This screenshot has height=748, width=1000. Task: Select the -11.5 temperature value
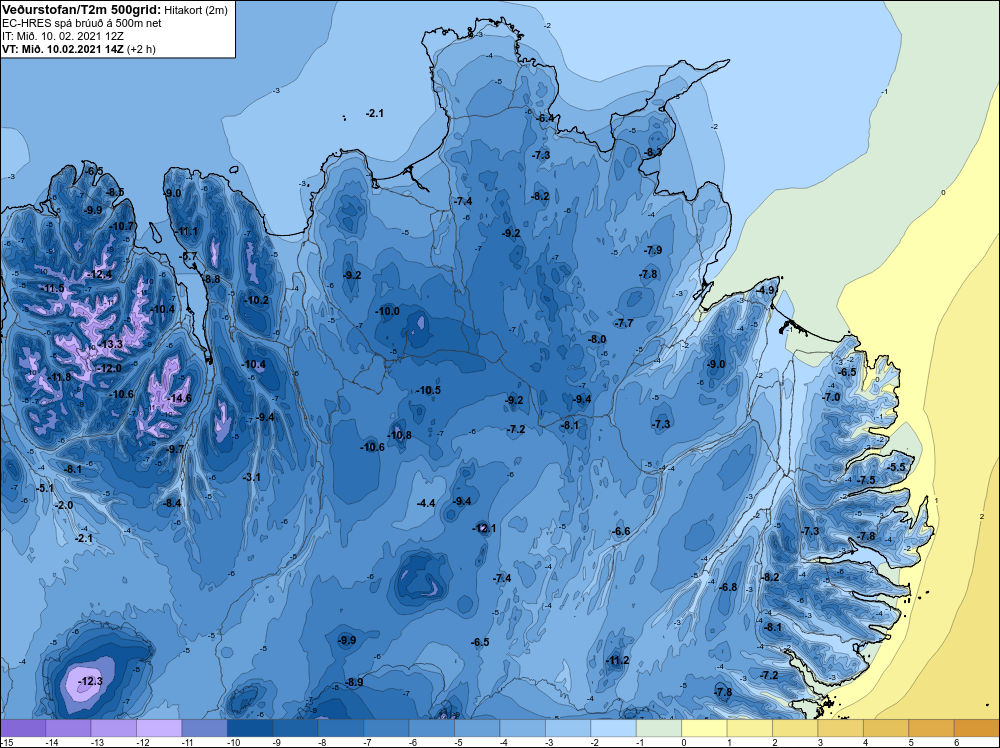pyautogui.click(x=52, y=289)
